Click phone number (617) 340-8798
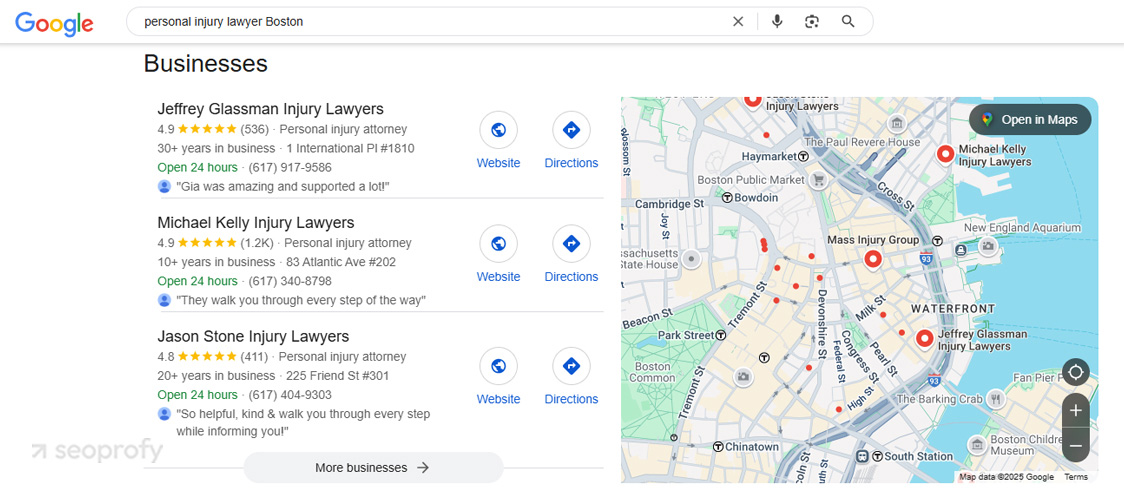The image size is (1124, 495). coord(290,282)
